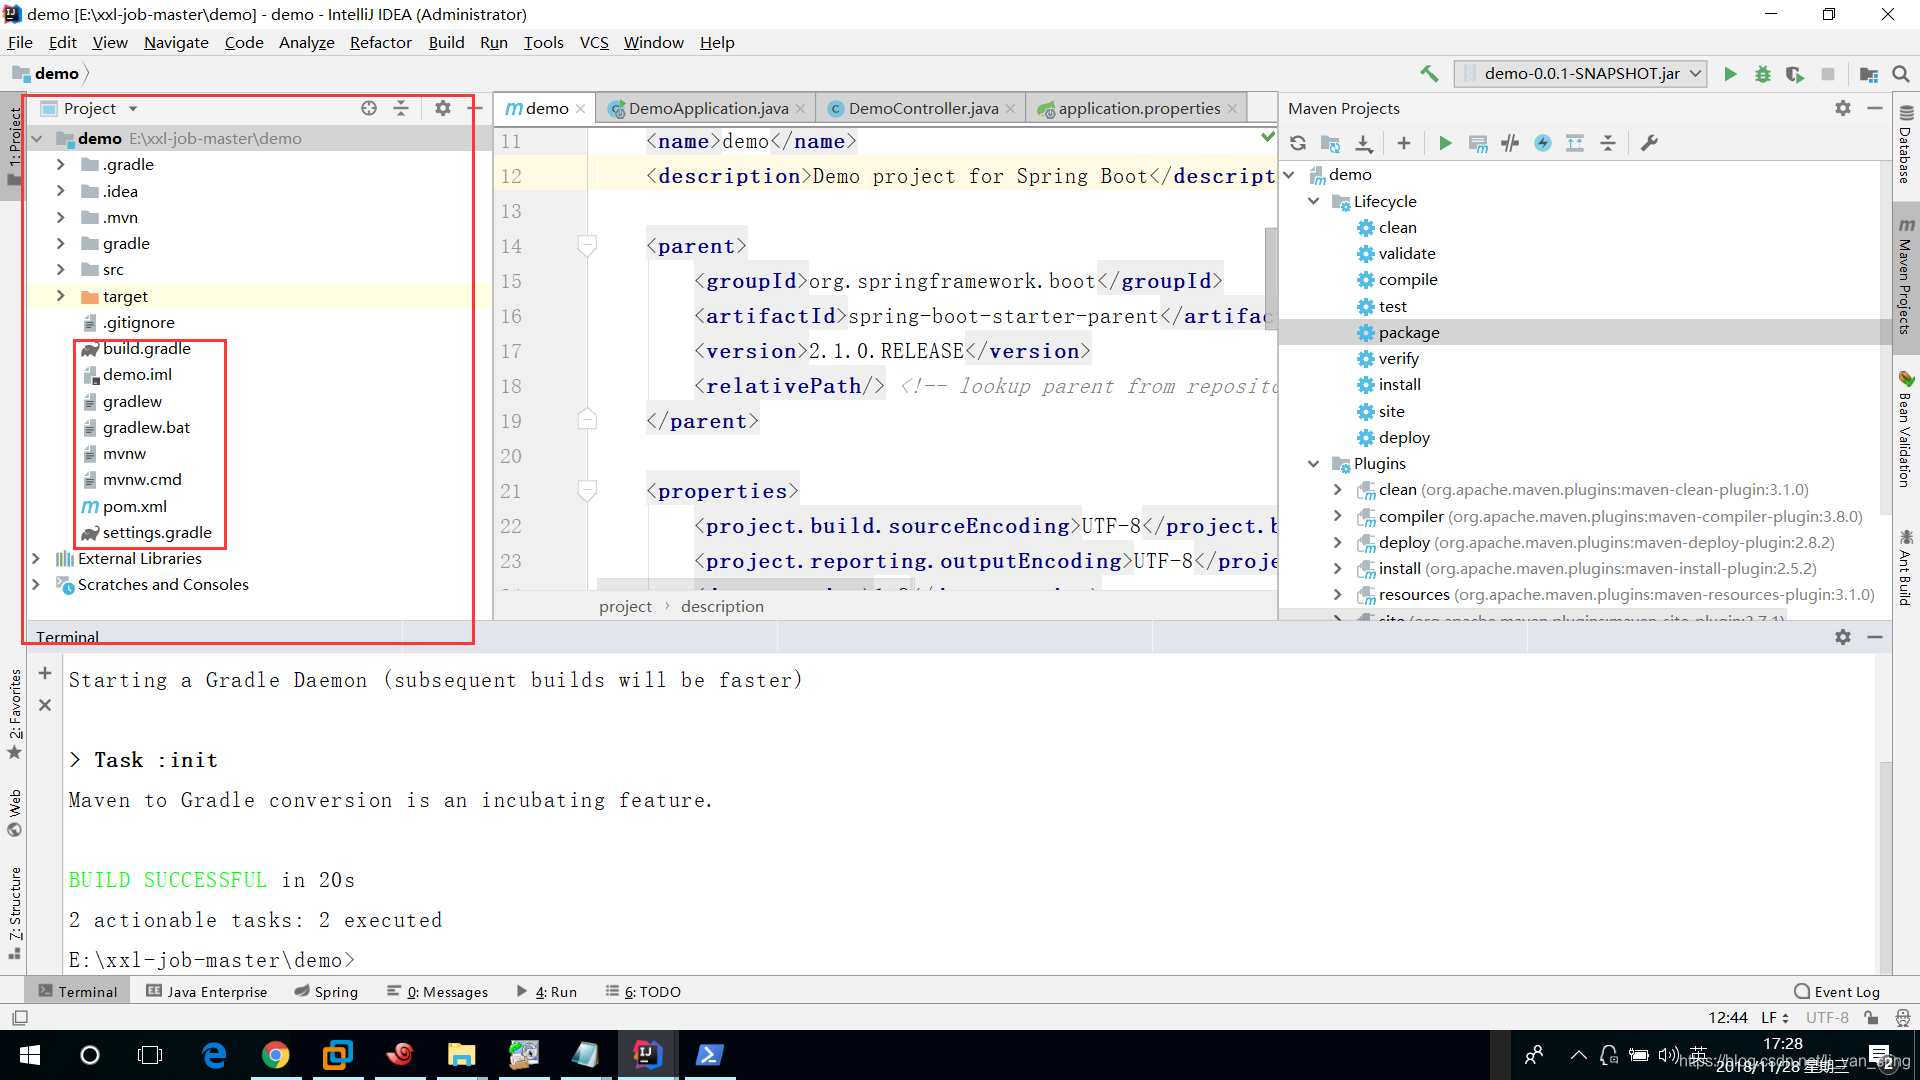Image resolution: width=1920 pixels, height=1080 pixels.
Task: Execute Maven goal icon
Action: point(1478,143)
